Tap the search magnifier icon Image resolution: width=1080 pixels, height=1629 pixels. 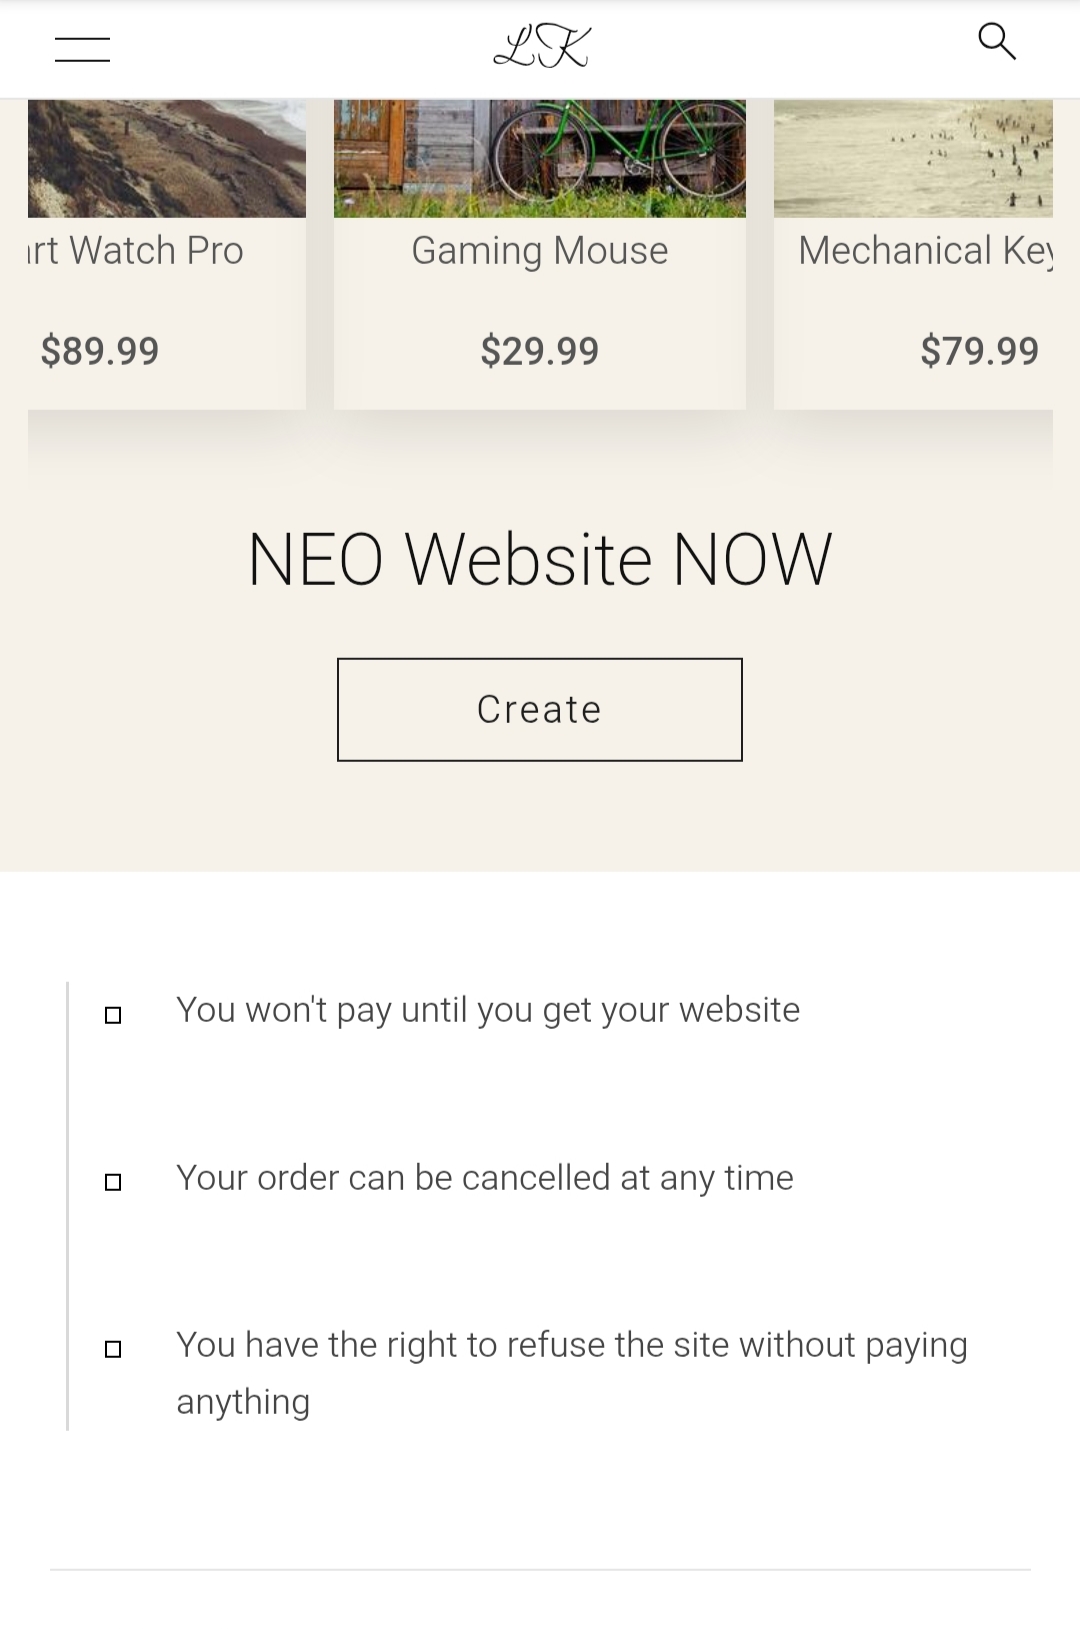[996, 41]
